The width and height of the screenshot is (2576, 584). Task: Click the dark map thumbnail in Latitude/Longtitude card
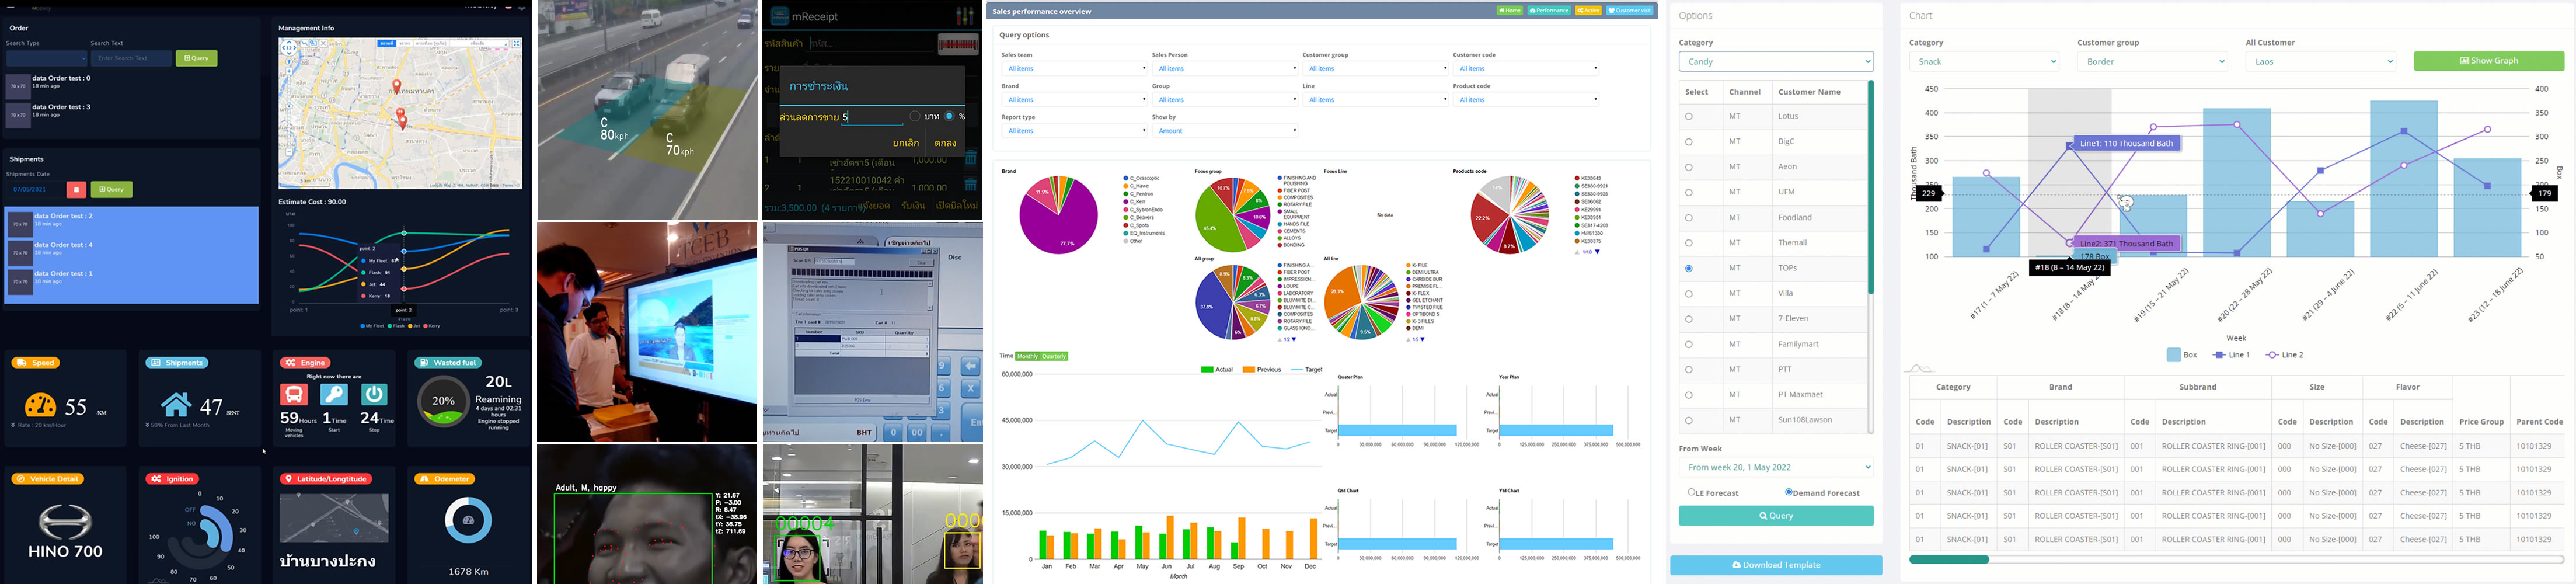point(334,518)
